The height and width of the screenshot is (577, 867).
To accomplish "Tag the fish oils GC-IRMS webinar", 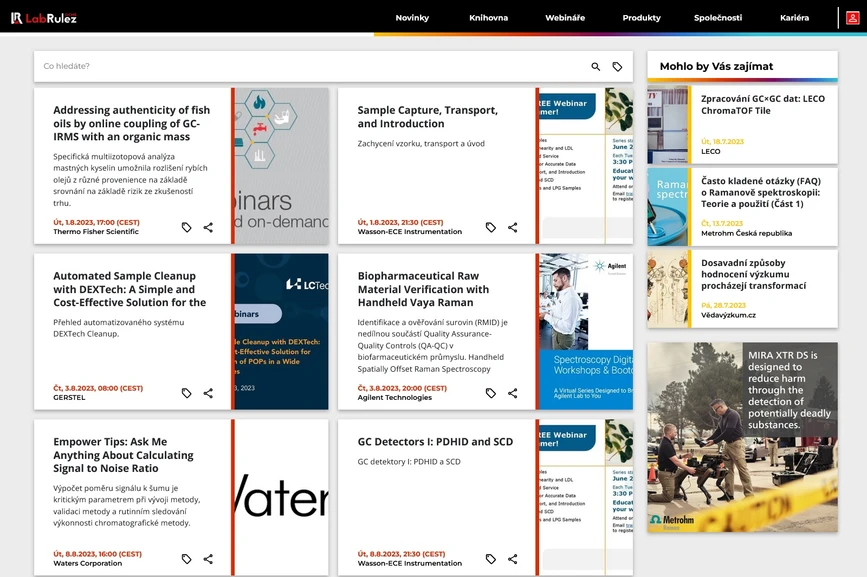I will (186, 227).
